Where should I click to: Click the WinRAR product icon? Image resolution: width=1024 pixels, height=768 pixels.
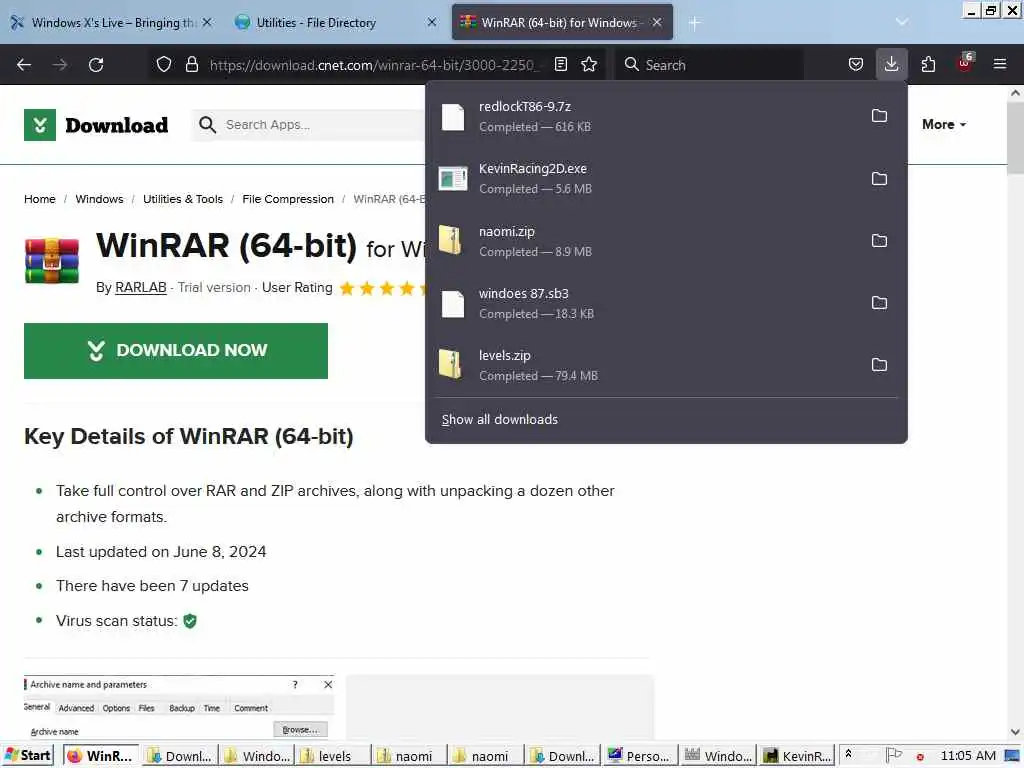click(x=52, y=261)
